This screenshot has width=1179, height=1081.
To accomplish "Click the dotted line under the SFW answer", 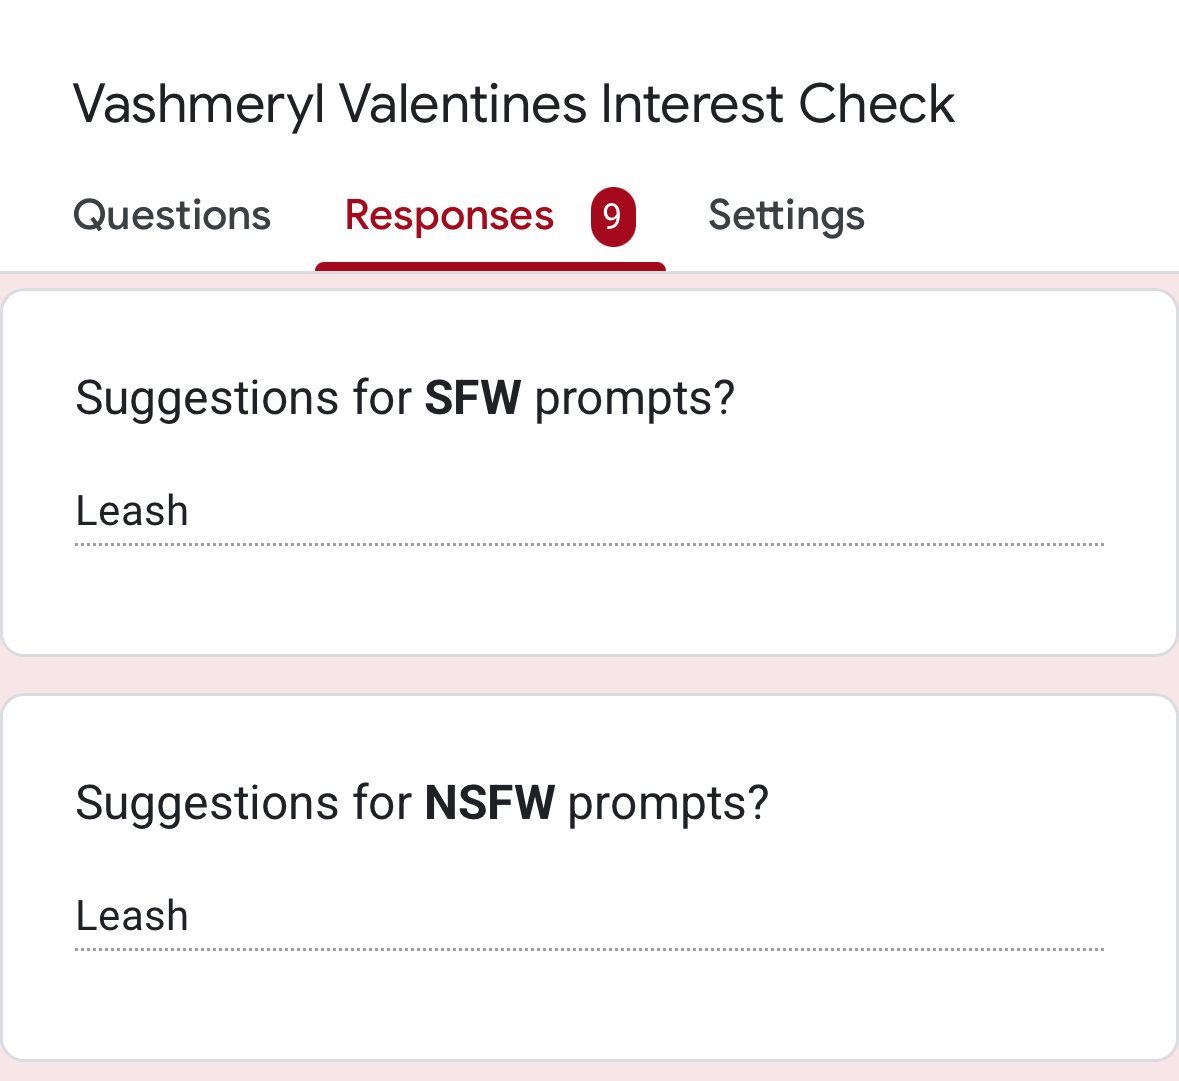I will [x=590, y=545].
